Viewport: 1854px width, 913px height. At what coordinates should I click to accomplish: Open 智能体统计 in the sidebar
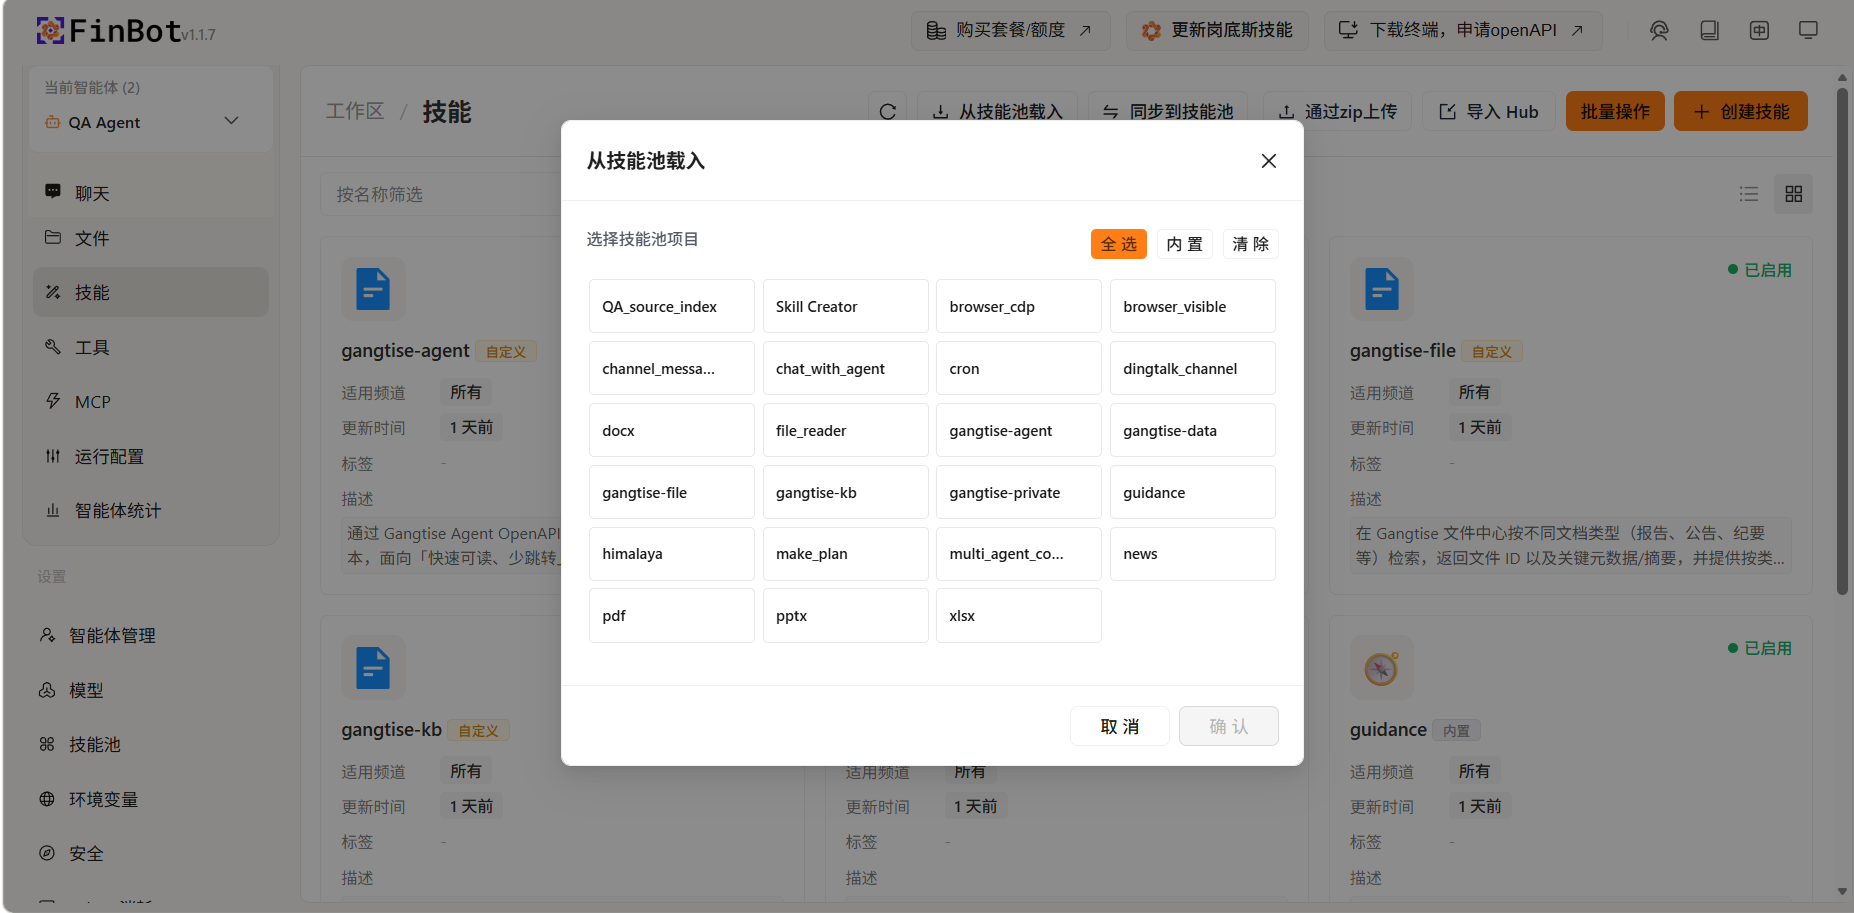(151, 510)
